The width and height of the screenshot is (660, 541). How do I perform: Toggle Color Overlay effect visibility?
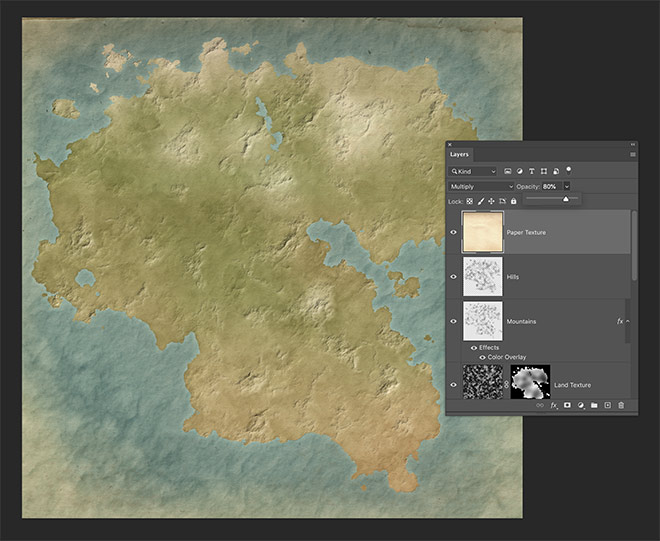[x=481, y=357]
